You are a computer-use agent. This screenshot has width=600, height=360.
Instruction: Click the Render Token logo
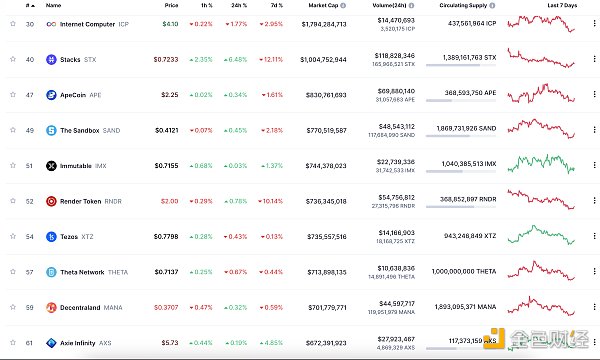51,201
